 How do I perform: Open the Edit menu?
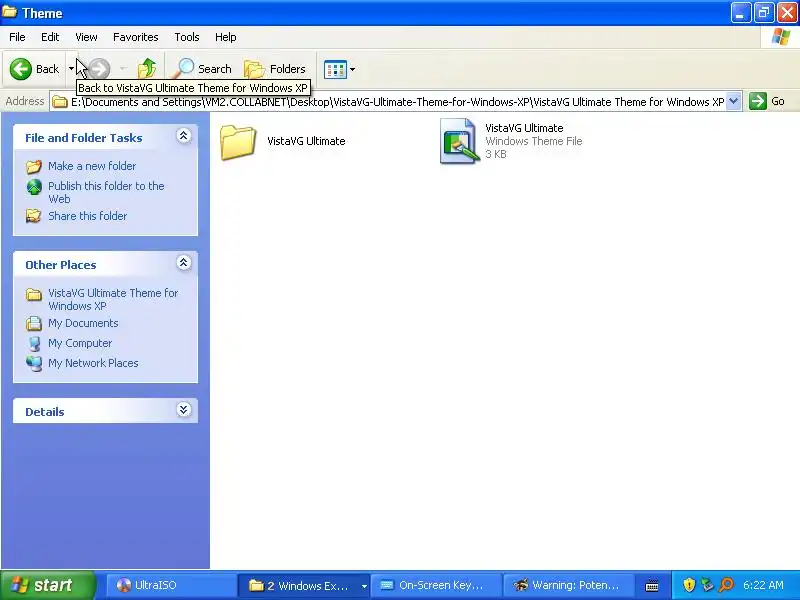point(50,37)
